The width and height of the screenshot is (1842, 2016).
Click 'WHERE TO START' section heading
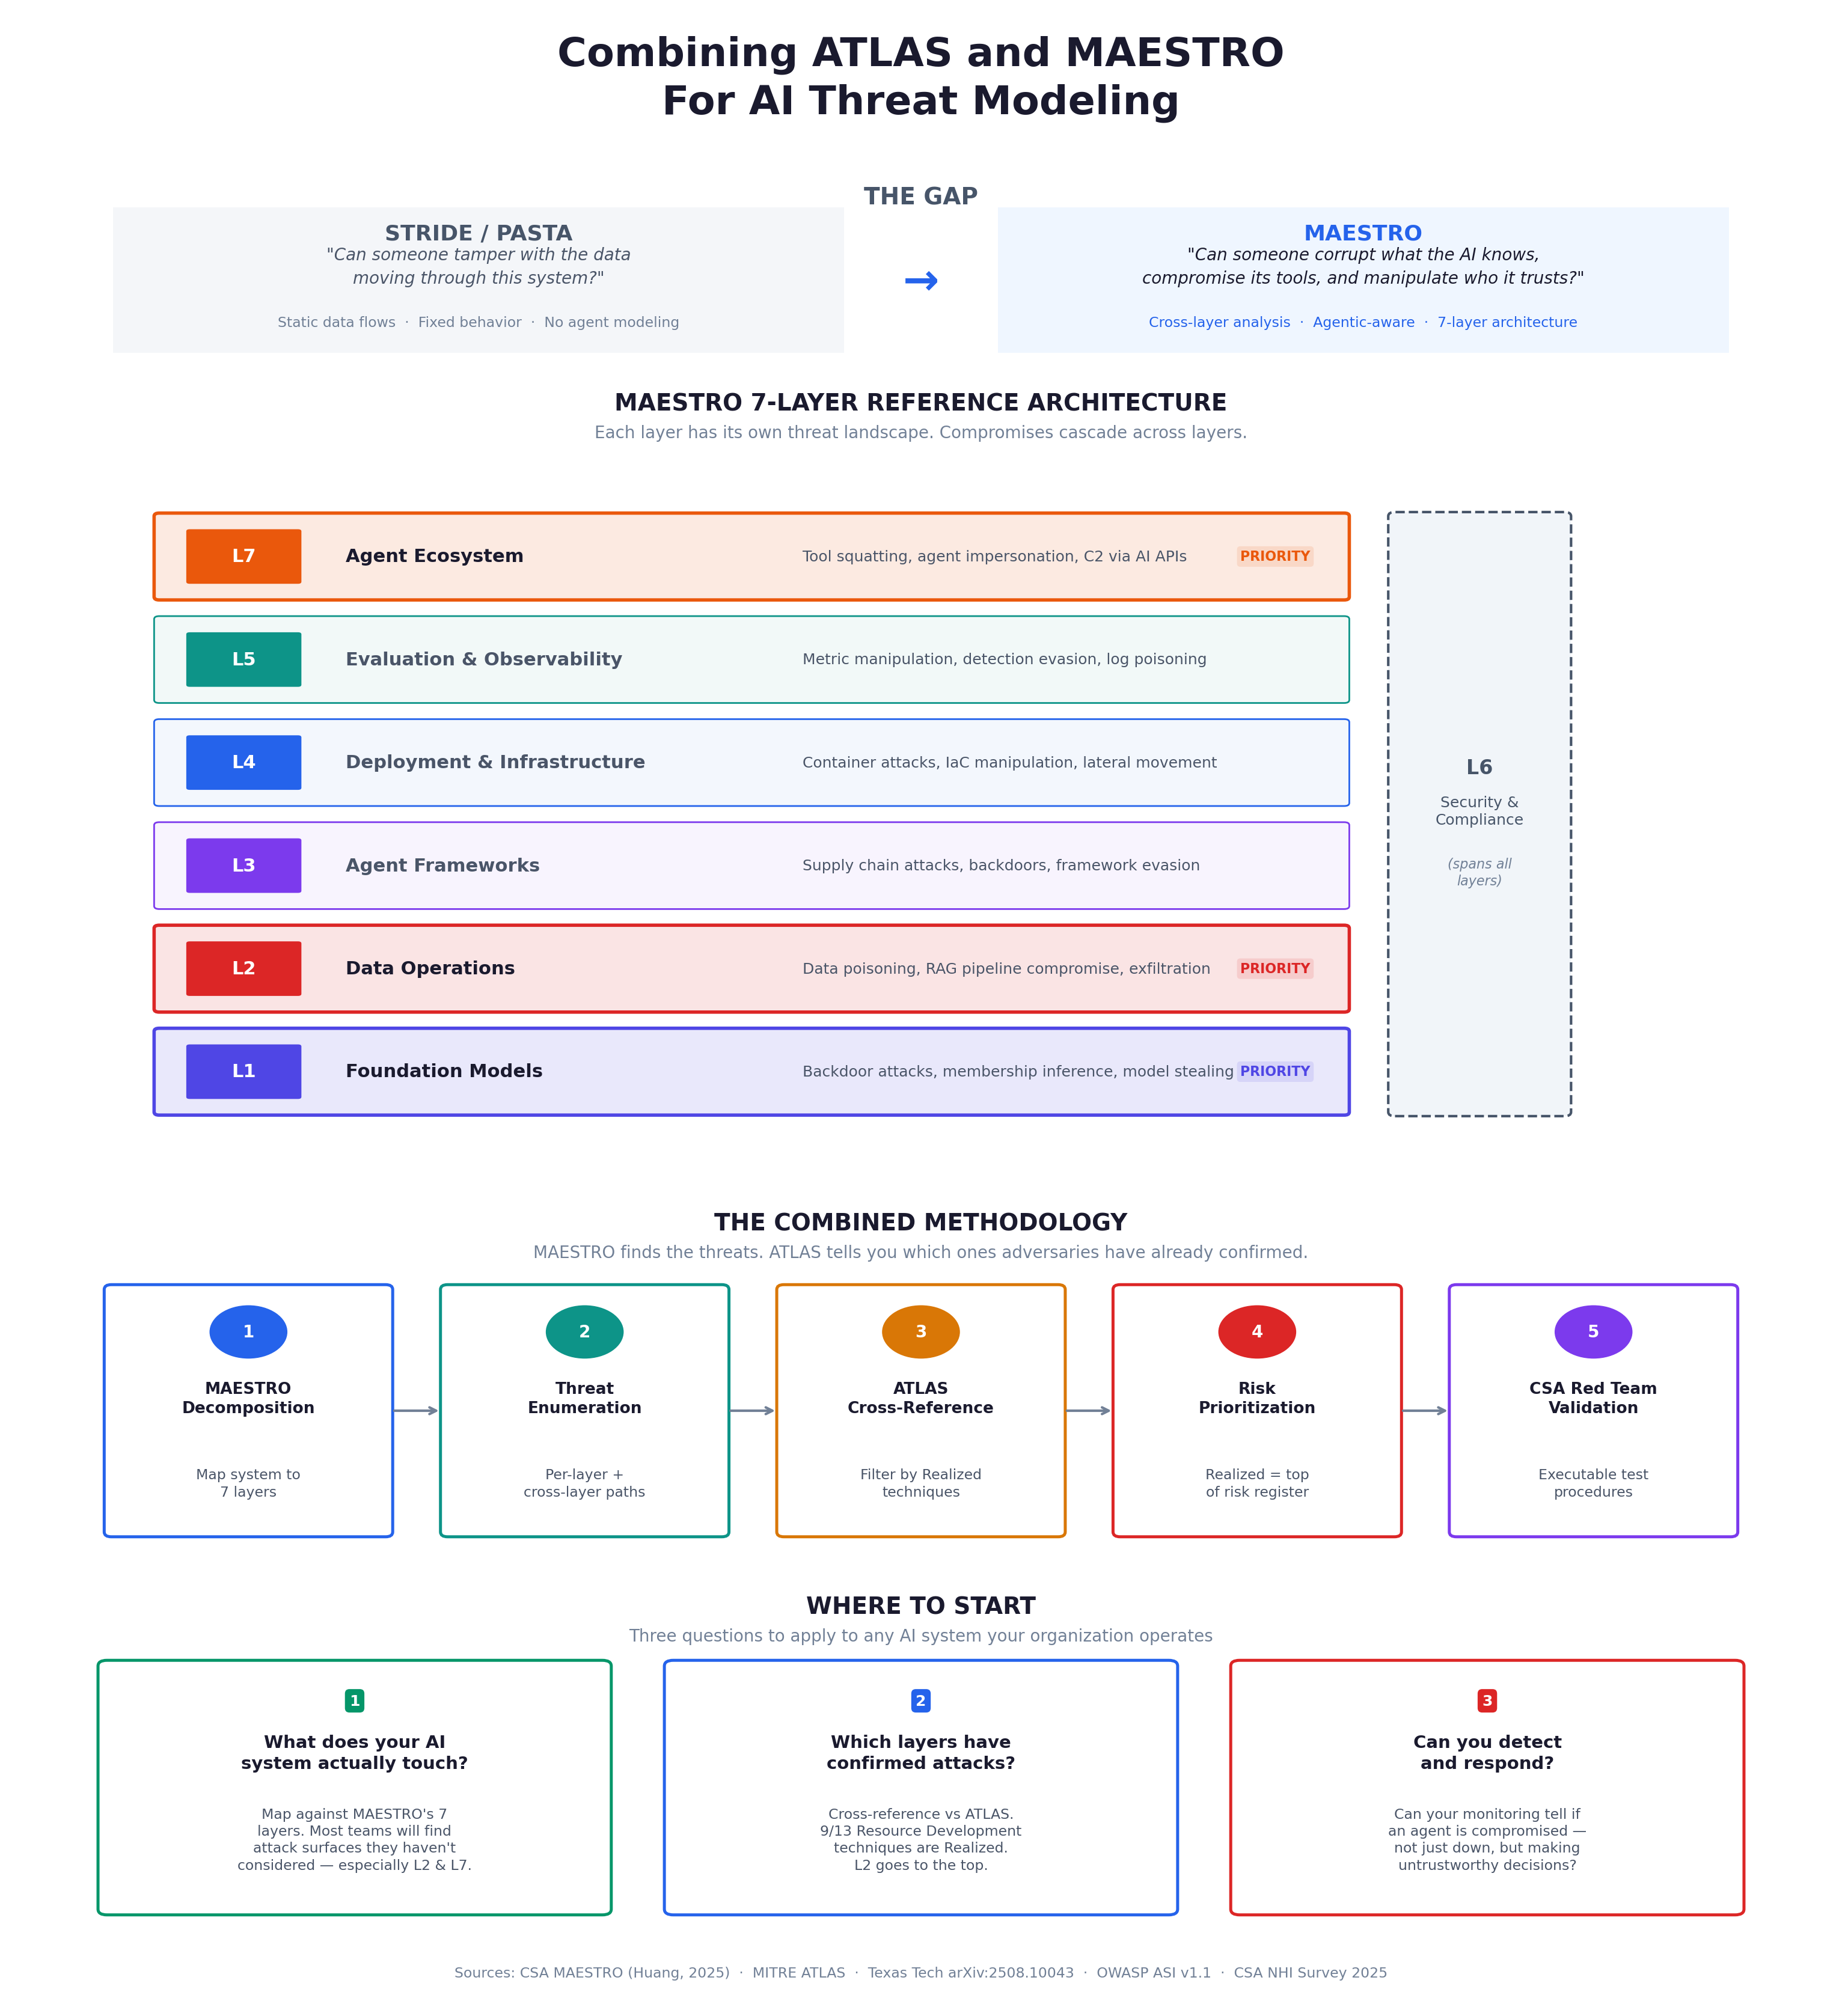[920, 1606]
